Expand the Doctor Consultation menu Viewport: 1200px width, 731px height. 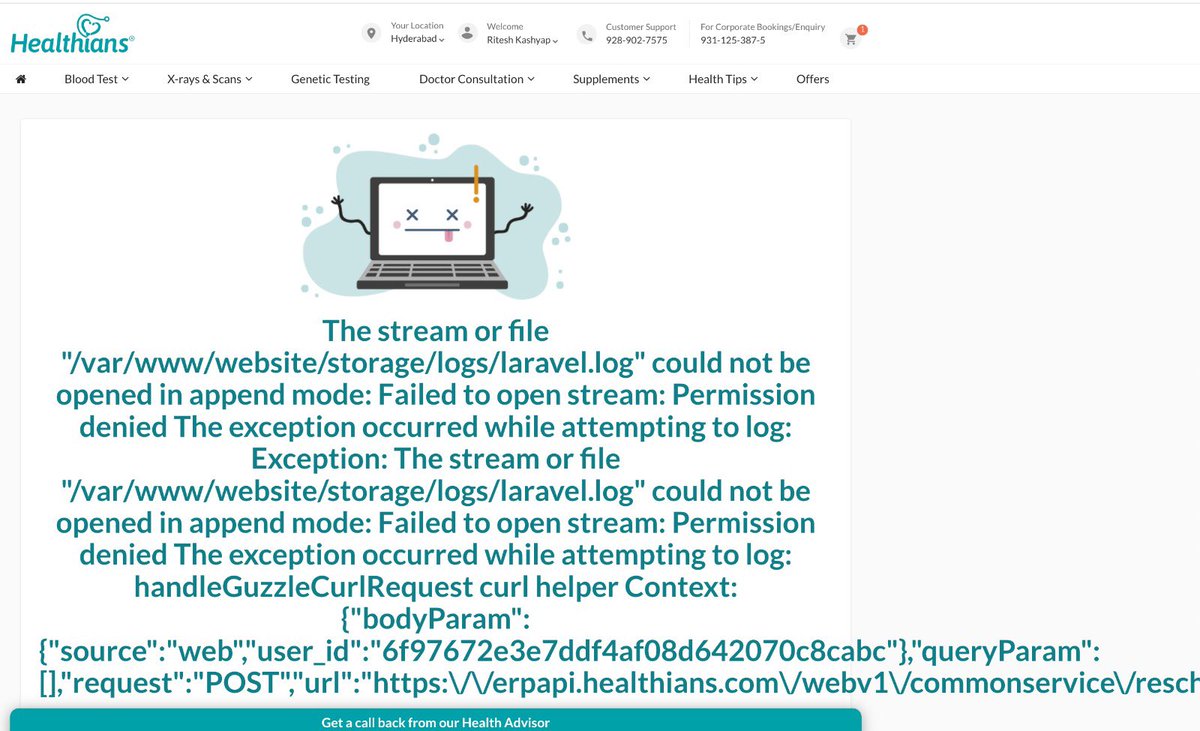pos(477,79)
